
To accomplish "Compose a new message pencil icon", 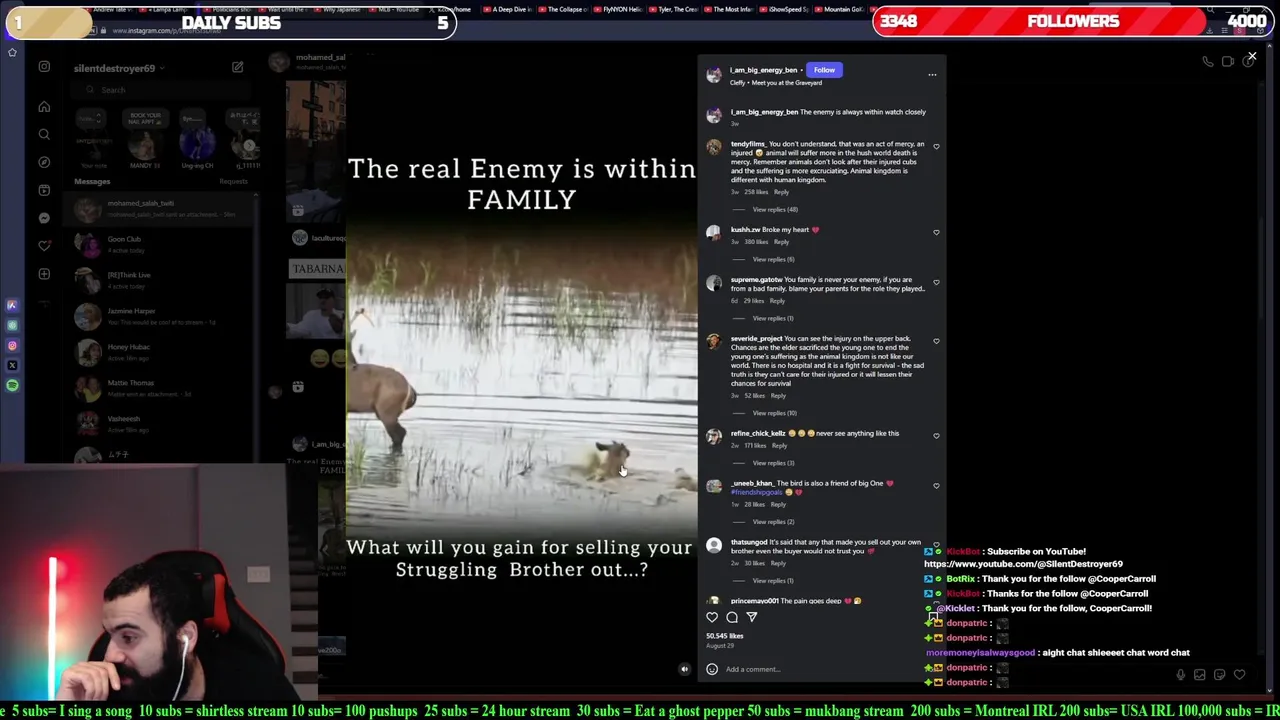I will click(x=237, y=67).
